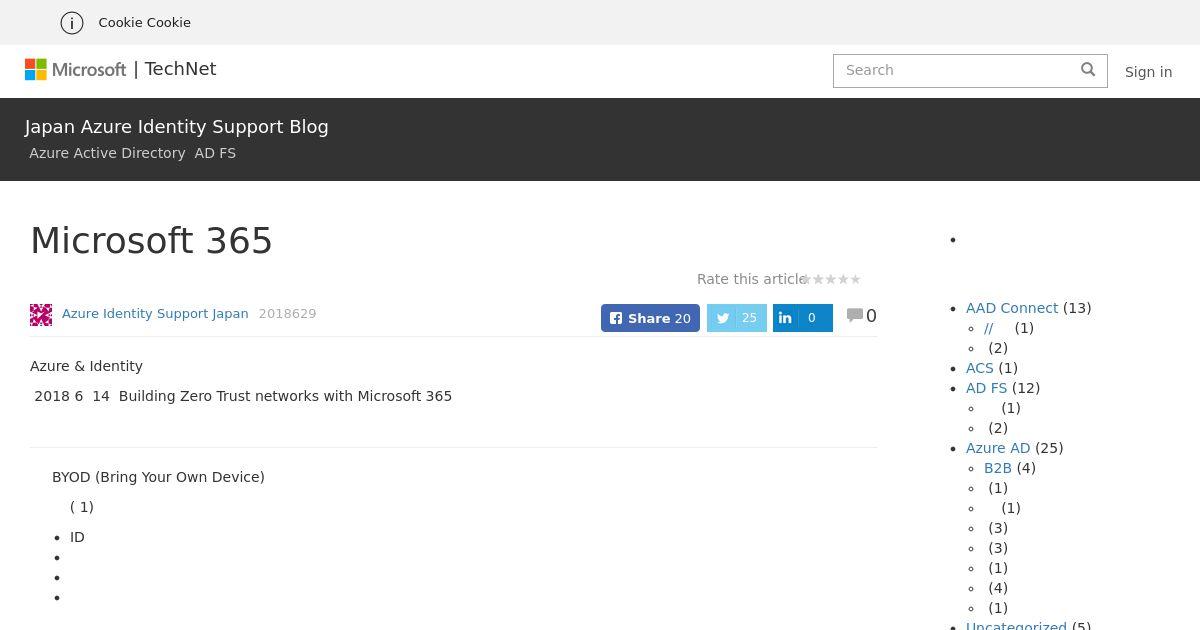Click the Sign in link
Image resolution: width=1200 pixels, height=630 pixels.
pyautogui.click(x=1148, y=72)
